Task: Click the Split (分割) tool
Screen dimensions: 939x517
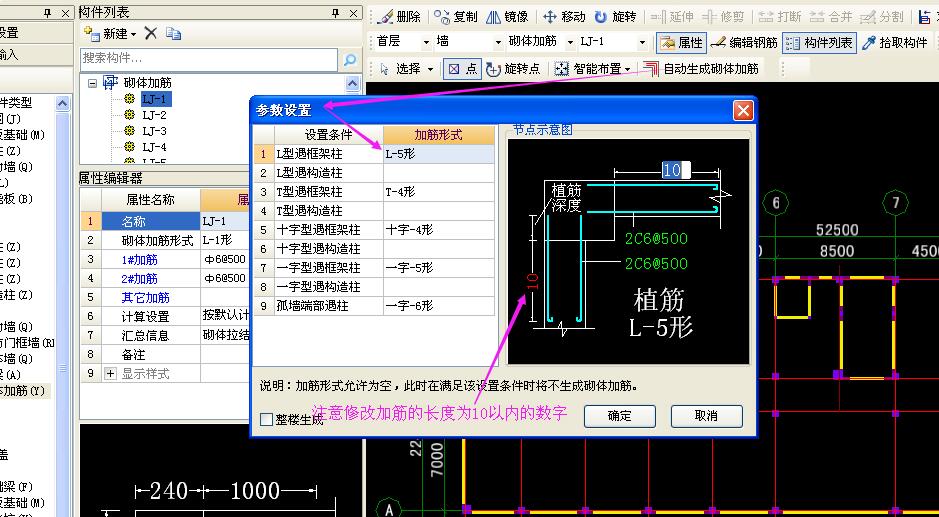Action: click(883, 17)
